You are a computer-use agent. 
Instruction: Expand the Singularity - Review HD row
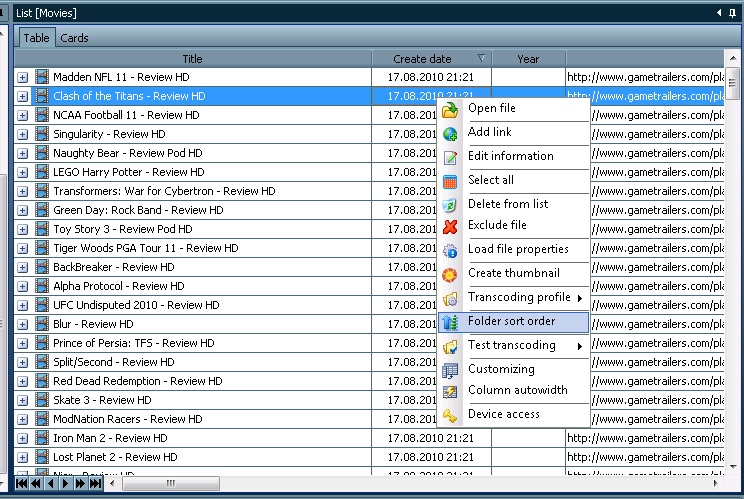(23, 134)
